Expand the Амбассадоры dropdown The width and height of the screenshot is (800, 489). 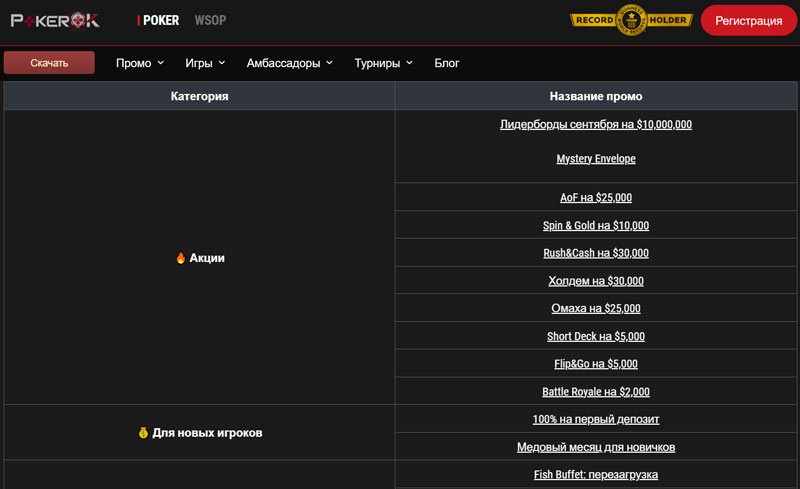click(290, 63)
